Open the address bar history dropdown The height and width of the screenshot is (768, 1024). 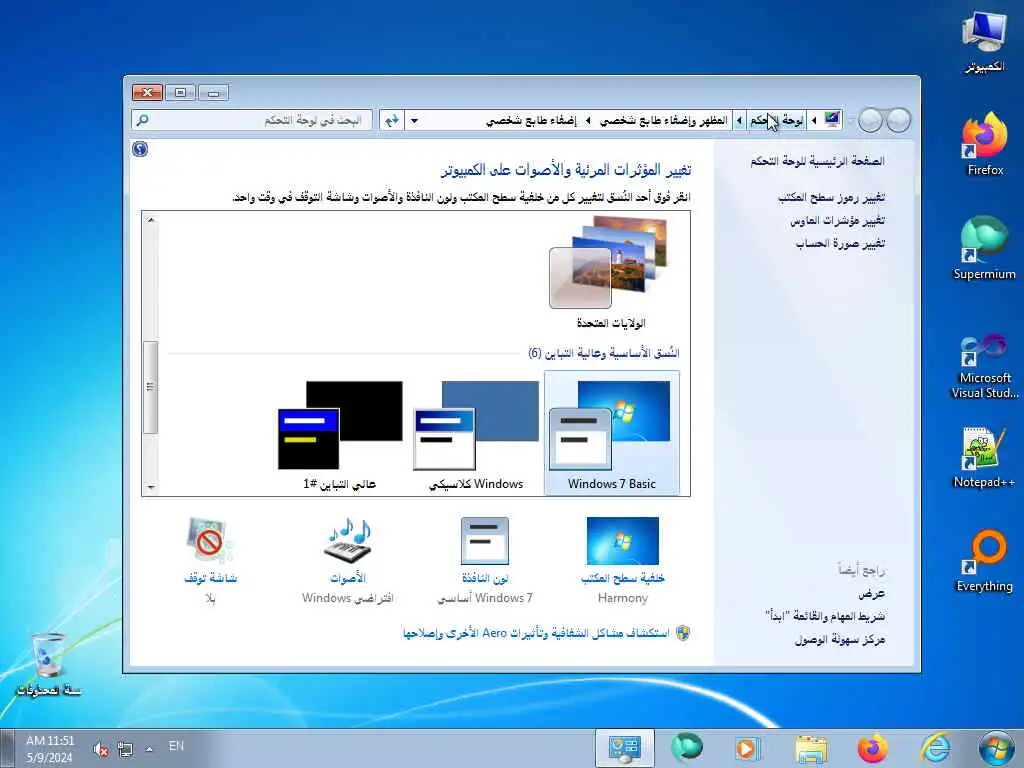414,121
